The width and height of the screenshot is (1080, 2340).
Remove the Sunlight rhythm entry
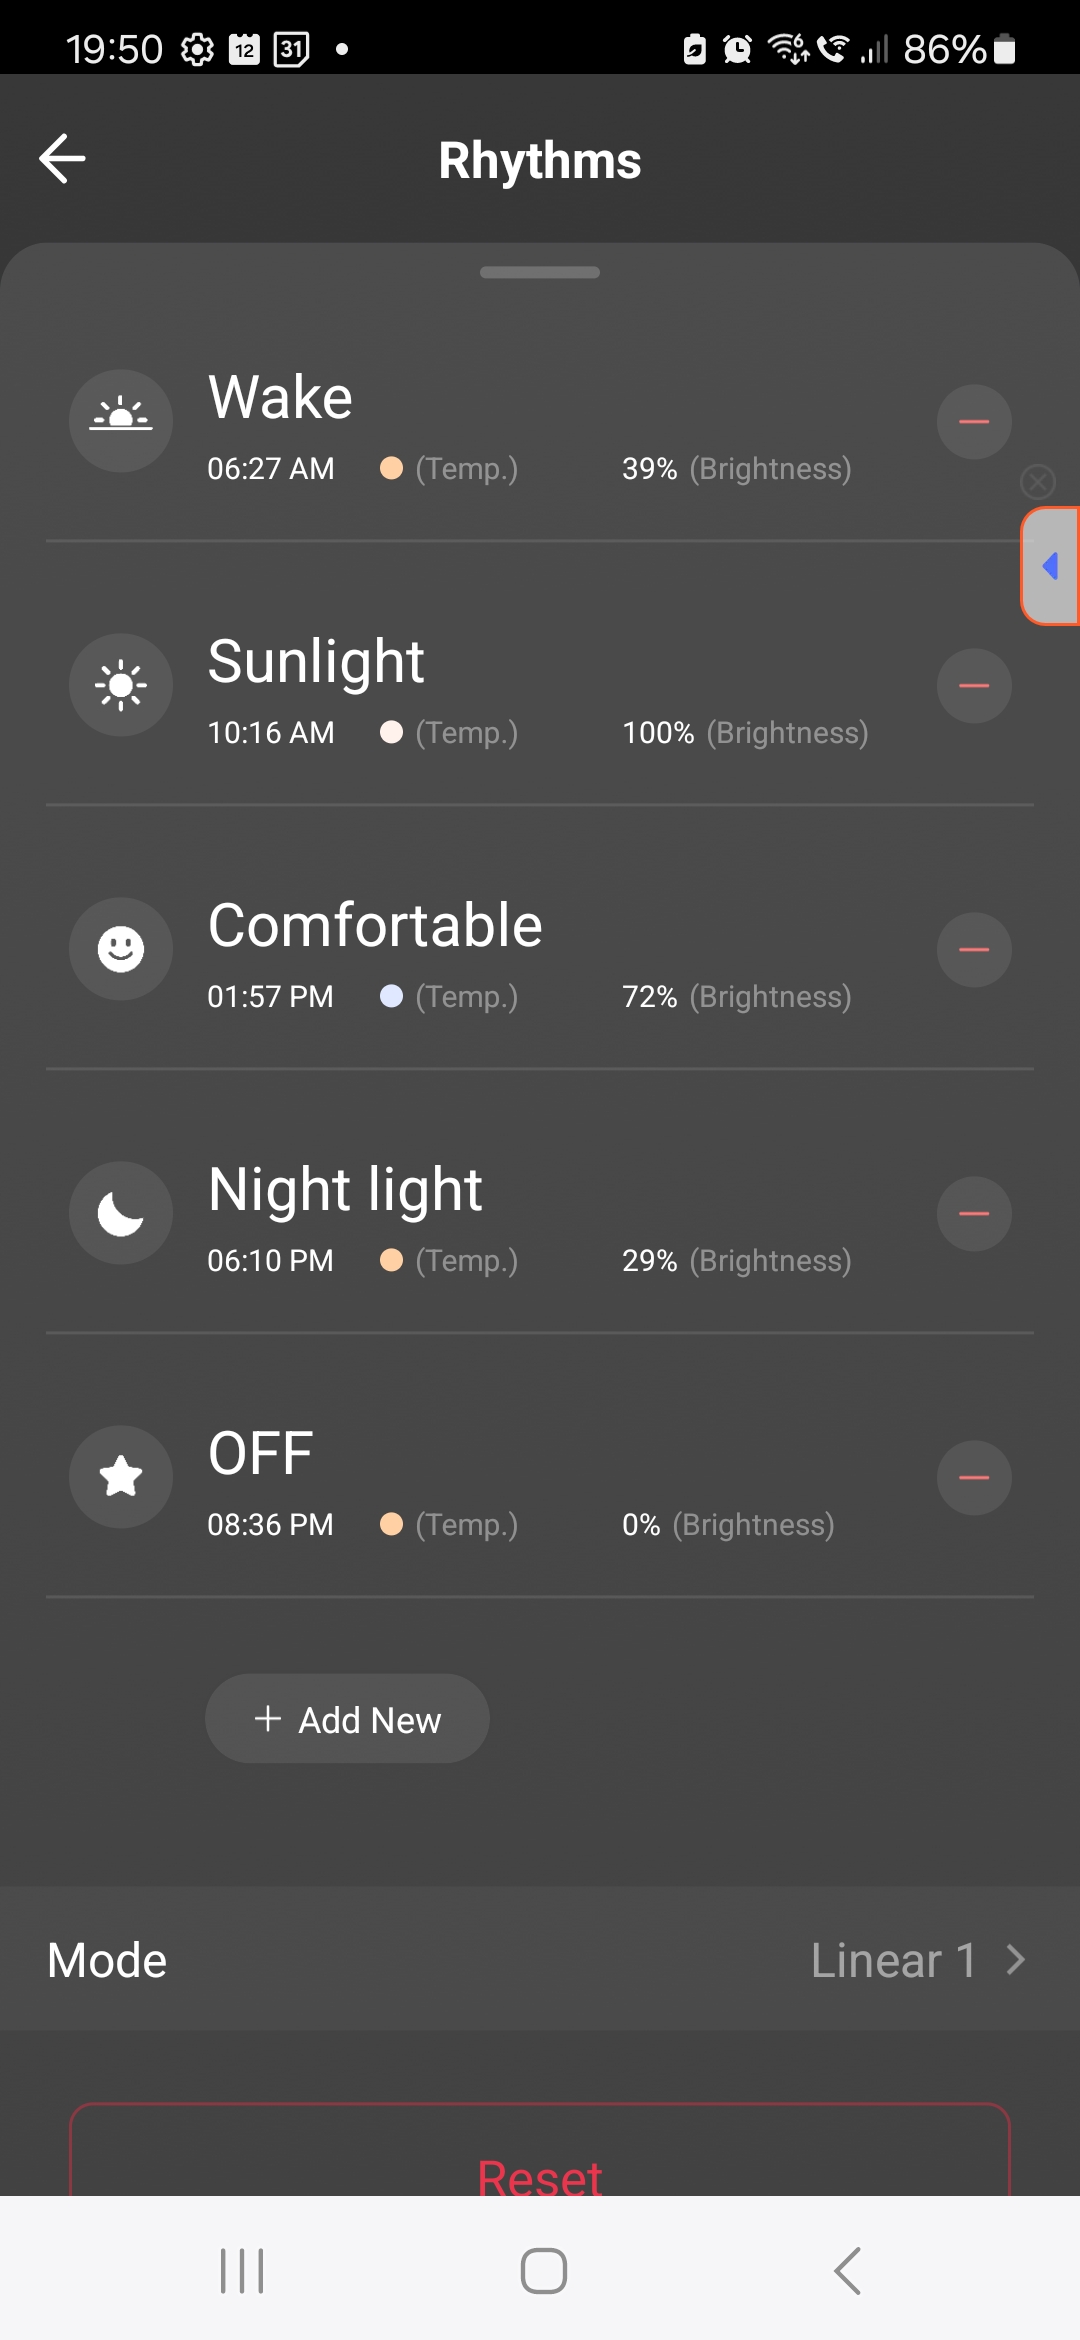point(974,686)
